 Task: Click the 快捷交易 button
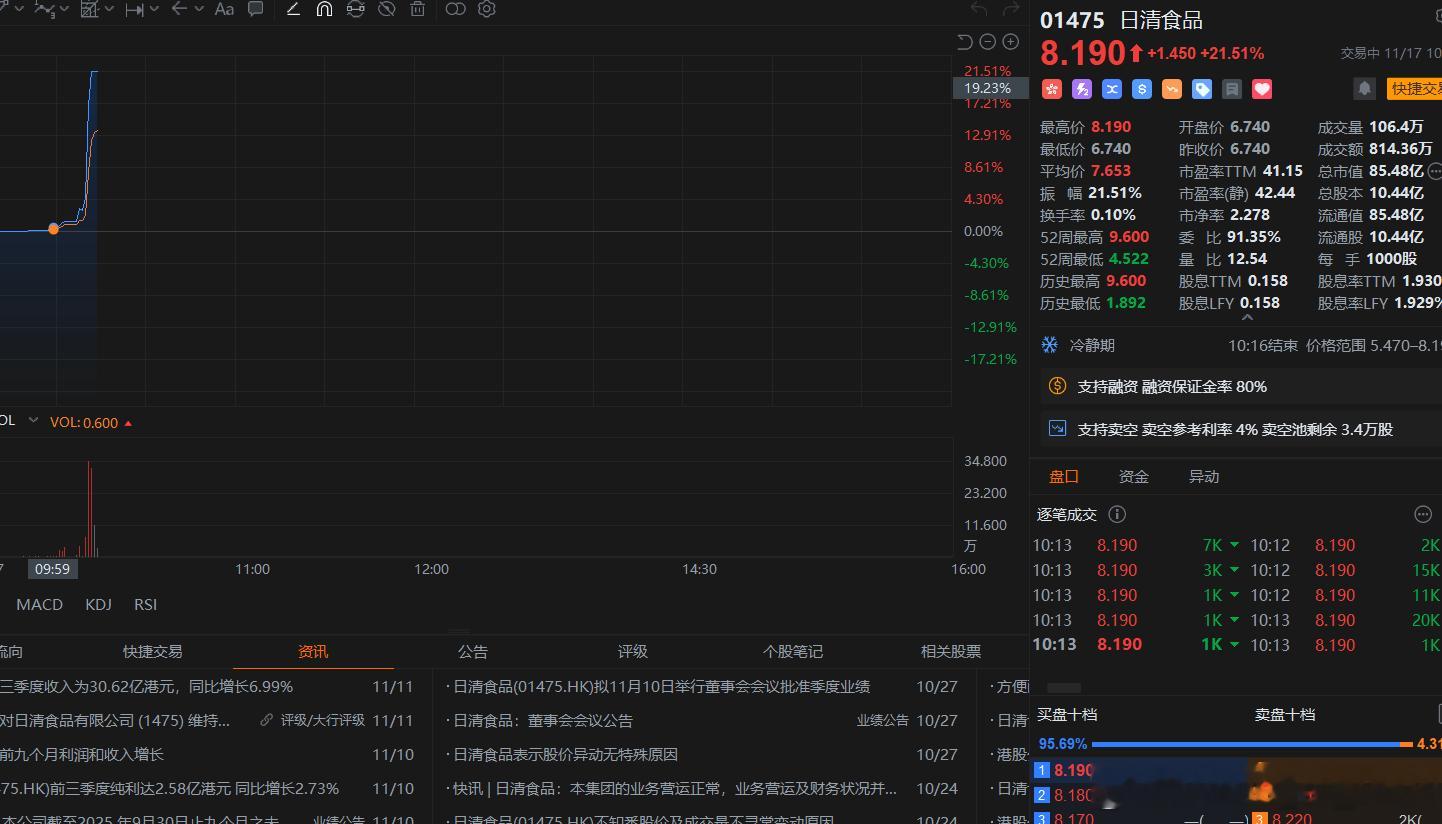point(1416,88)
